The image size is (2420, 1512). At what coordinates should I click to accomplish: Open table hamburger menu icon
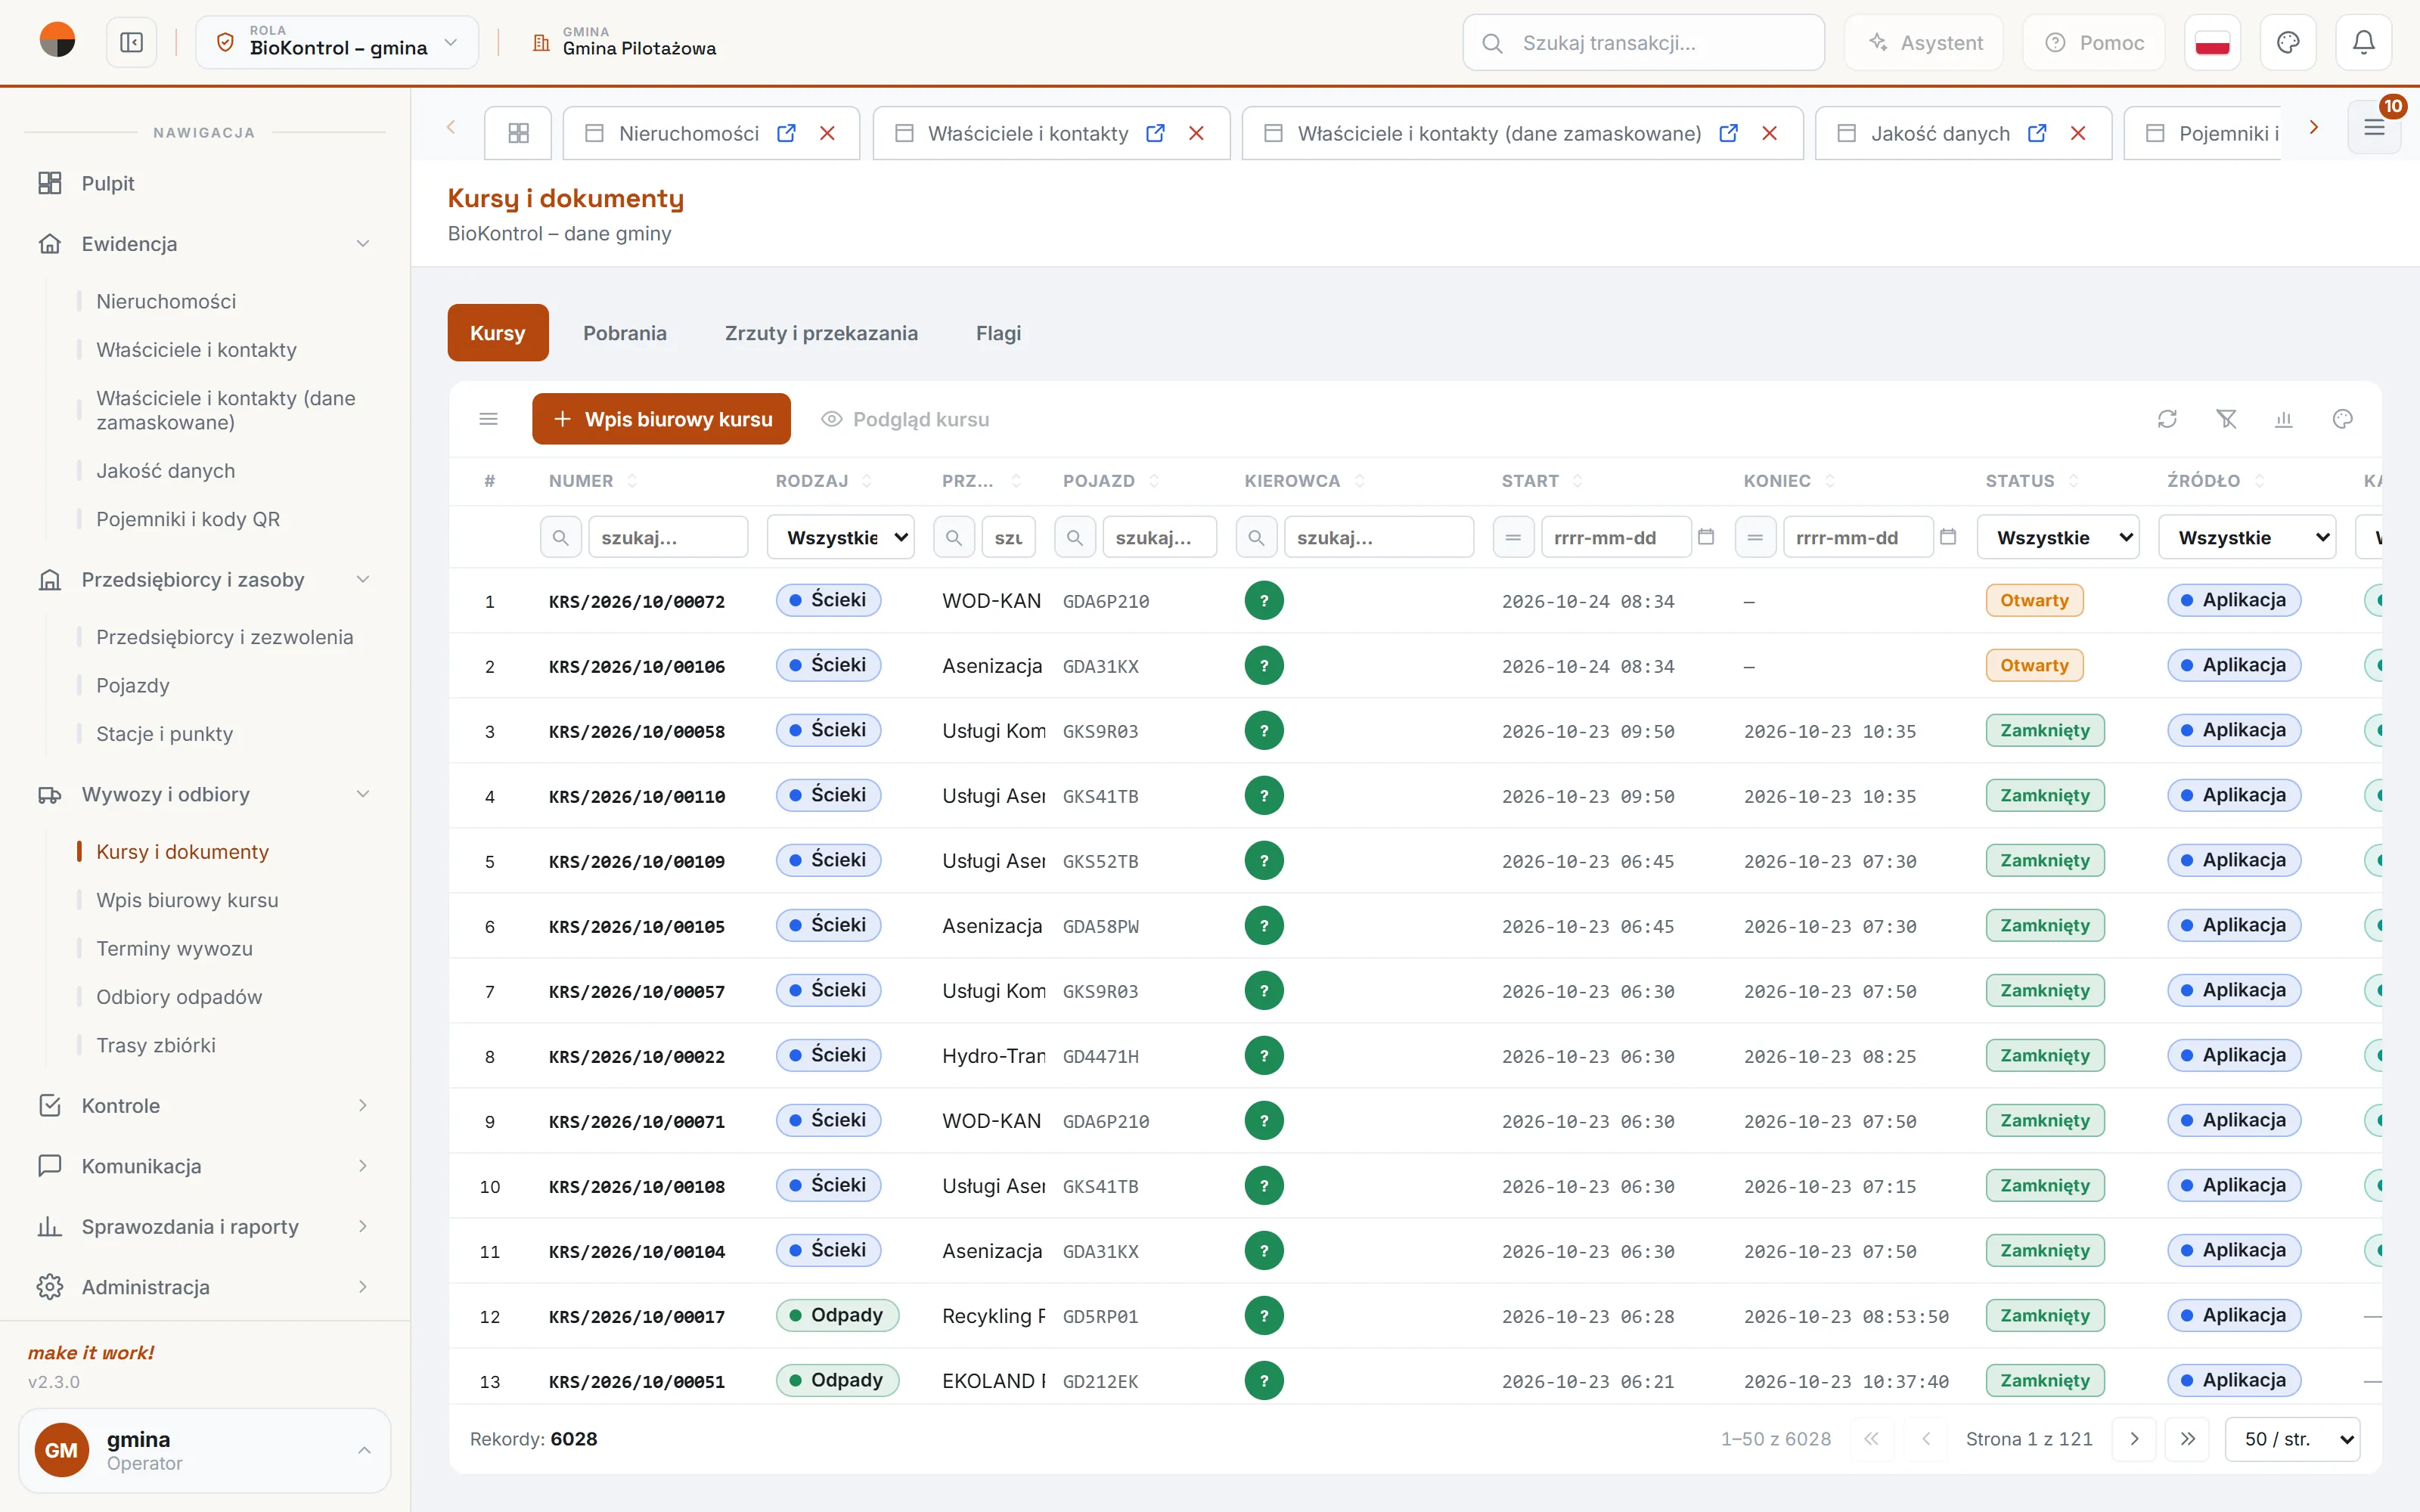488,419
